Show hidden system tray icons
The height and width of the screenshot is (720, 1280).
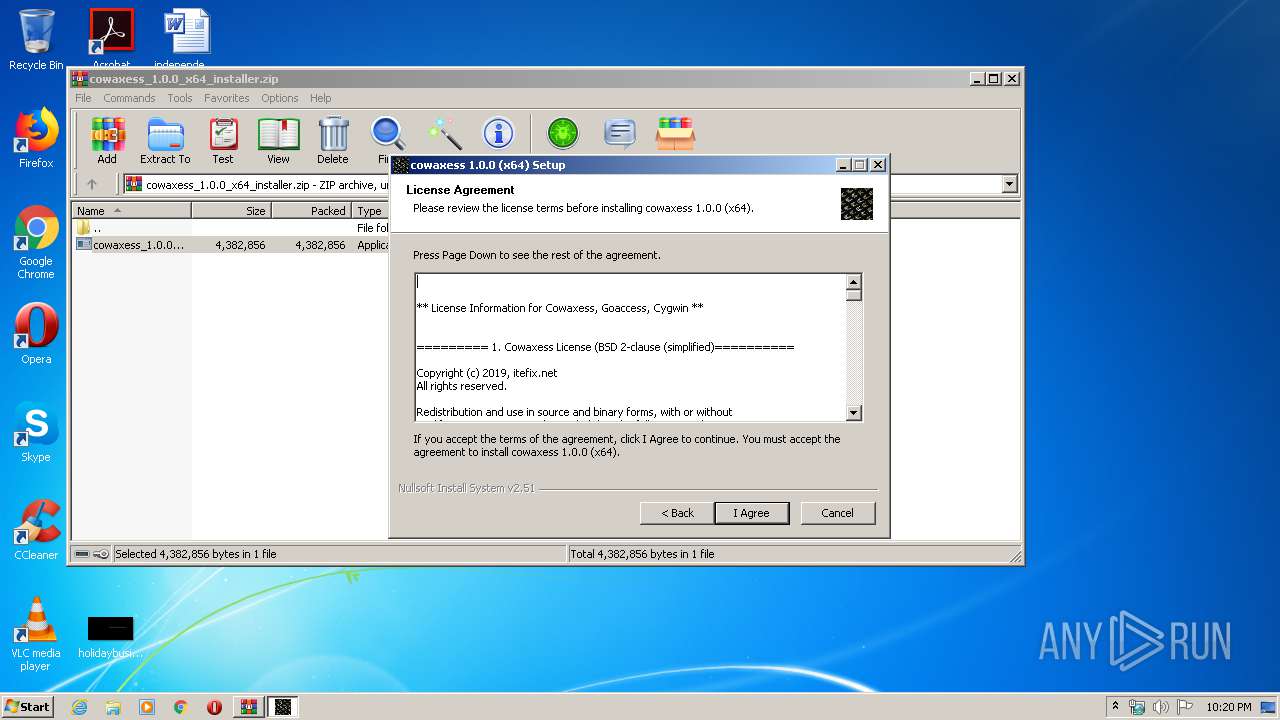1116,707
